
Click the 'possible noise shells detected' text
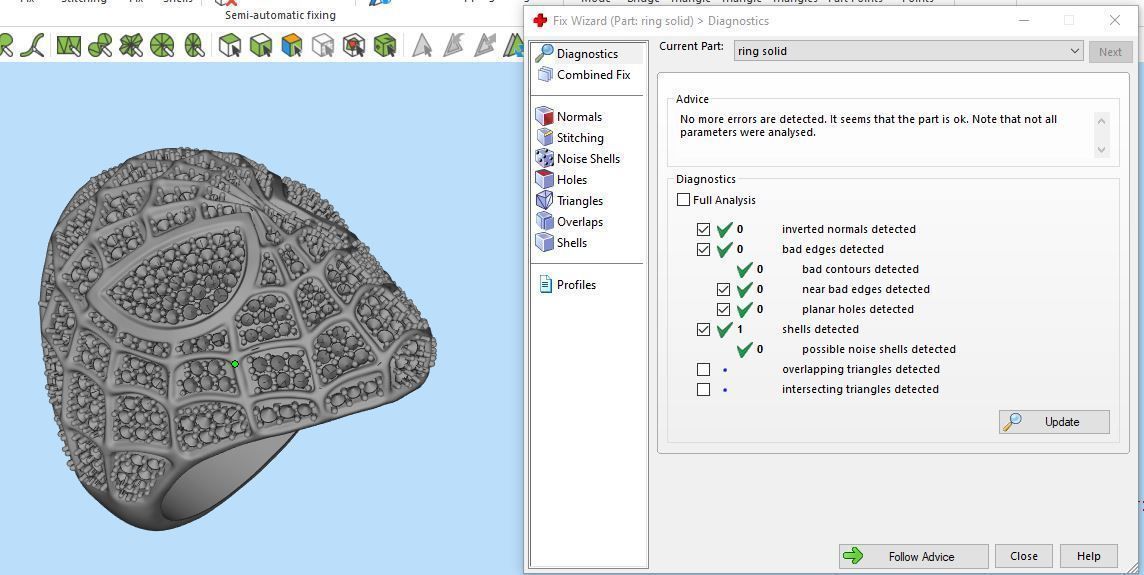878,350
